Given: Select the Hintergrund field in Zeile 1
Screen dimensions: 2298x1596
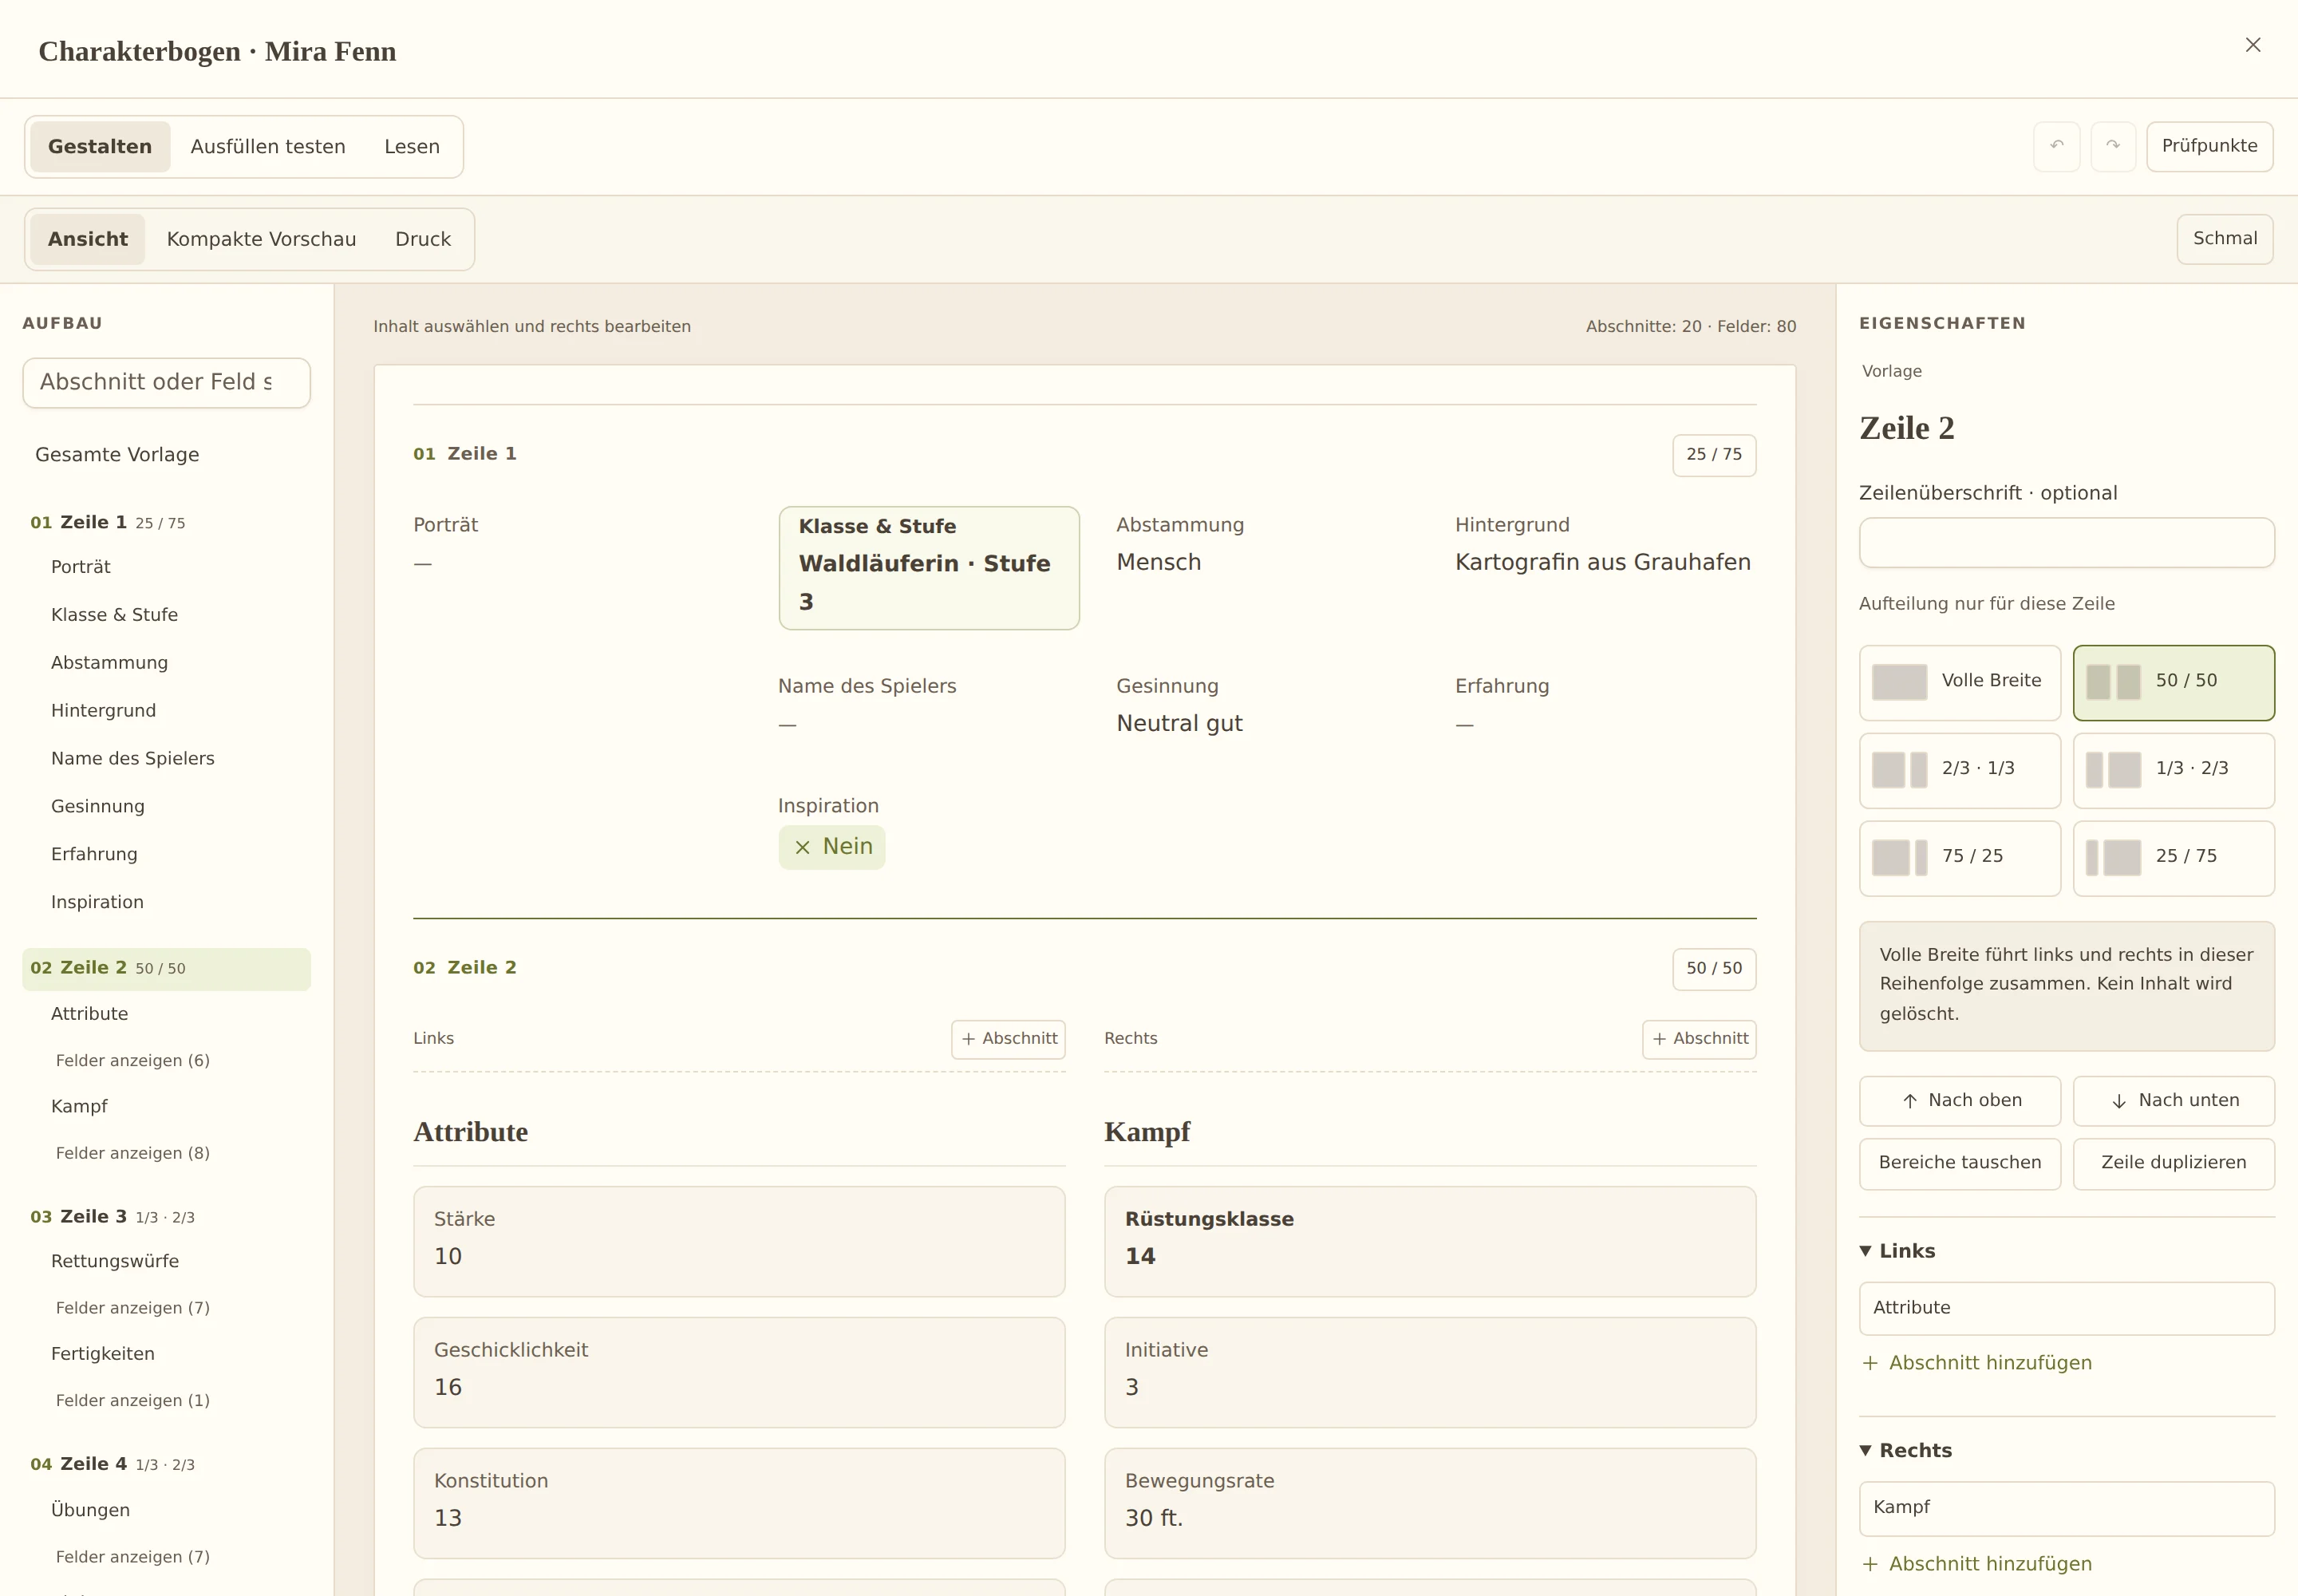Looking at the screenshot, I should point(1604,545).
